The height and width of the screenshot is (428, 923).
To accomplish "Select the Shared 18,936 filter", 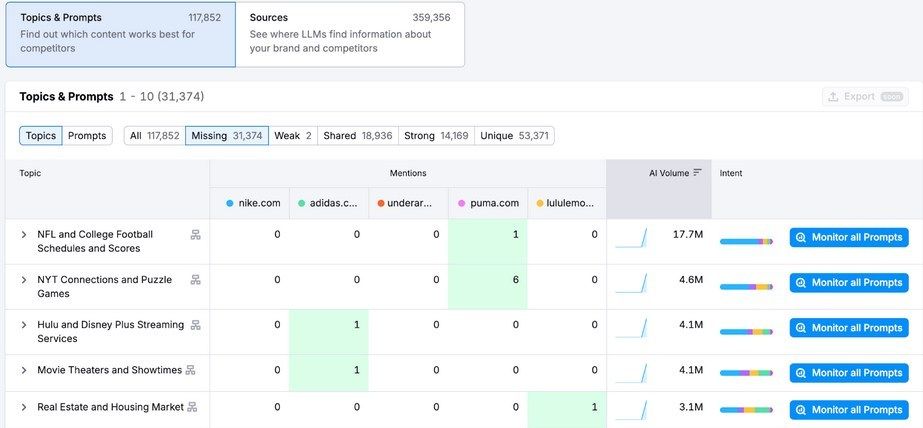I will pos(358,135).
